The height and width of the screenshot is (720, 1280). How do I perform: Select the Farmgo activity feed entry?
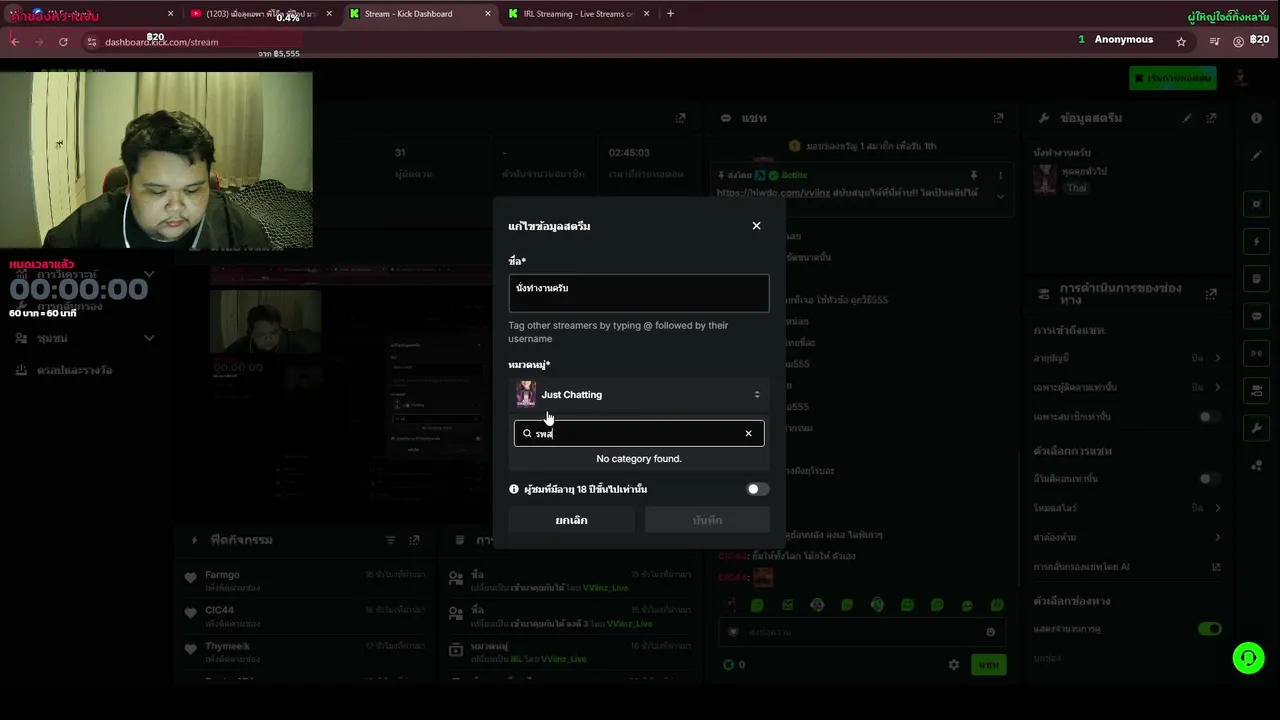[x=305, y=581]
